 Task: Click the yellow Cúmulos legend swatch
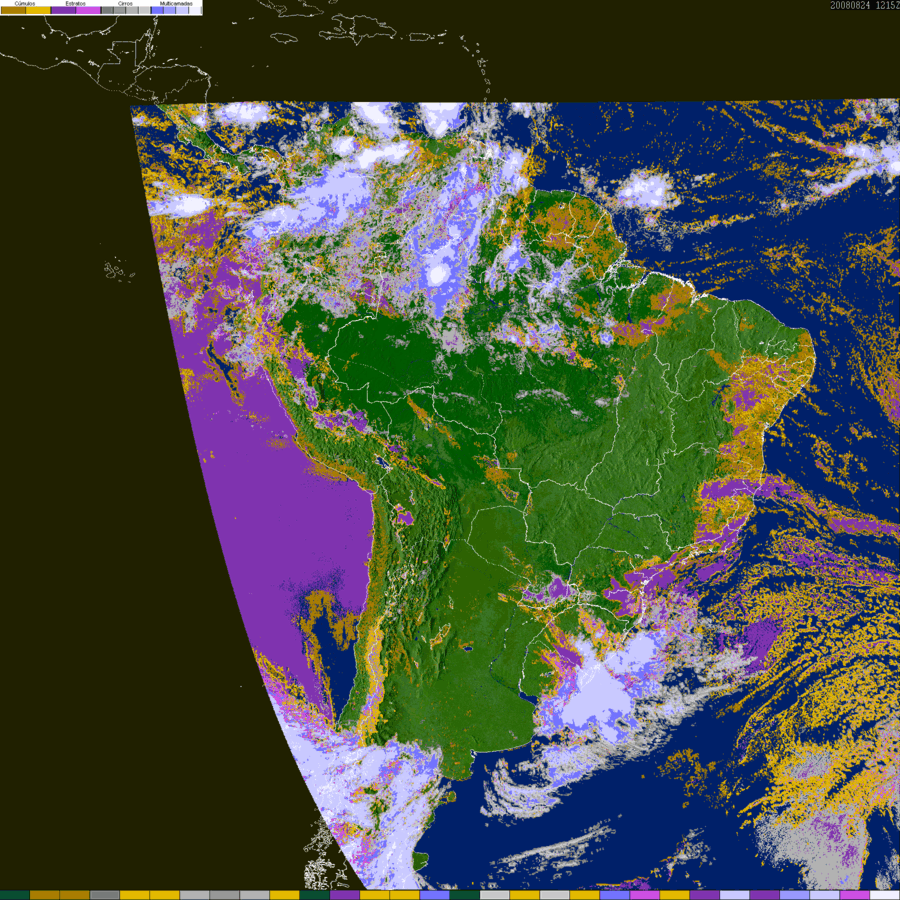click(x=38, y=10)
